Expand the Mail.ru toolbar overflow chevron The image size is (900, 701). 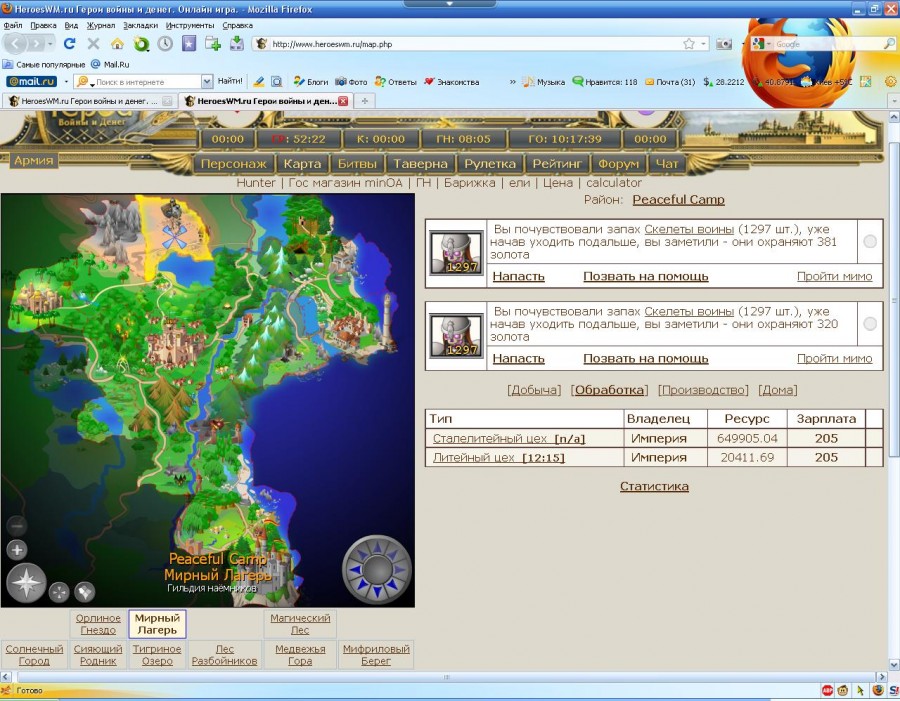pyautogui.click(x=513, y=82)
